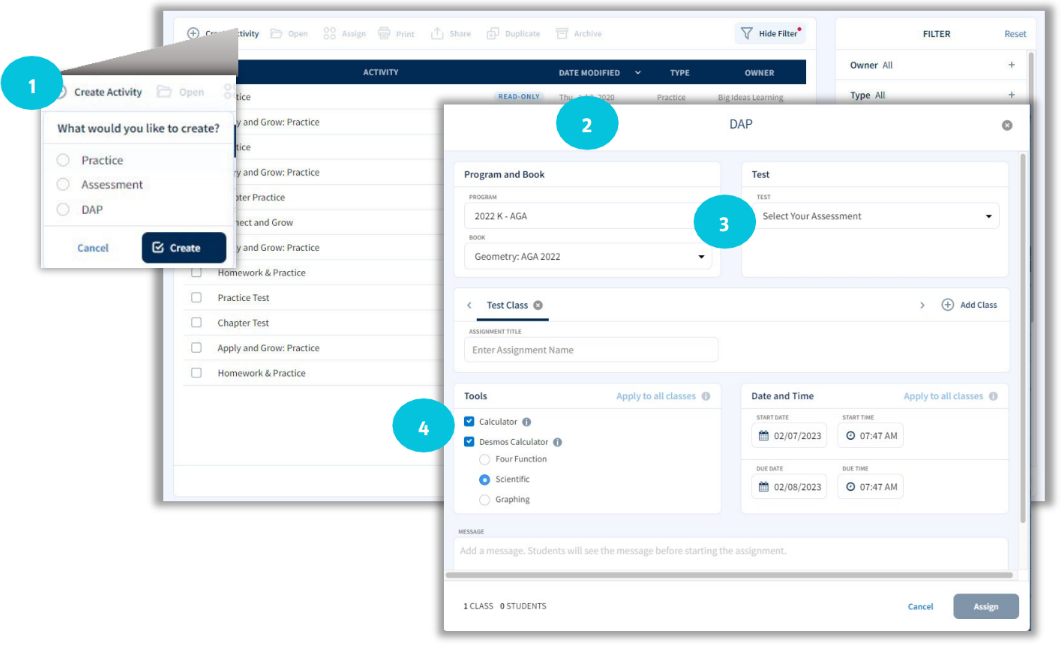The image size is (1062, 645).
Task: Select the Graphing radio button
Action: 485,499
